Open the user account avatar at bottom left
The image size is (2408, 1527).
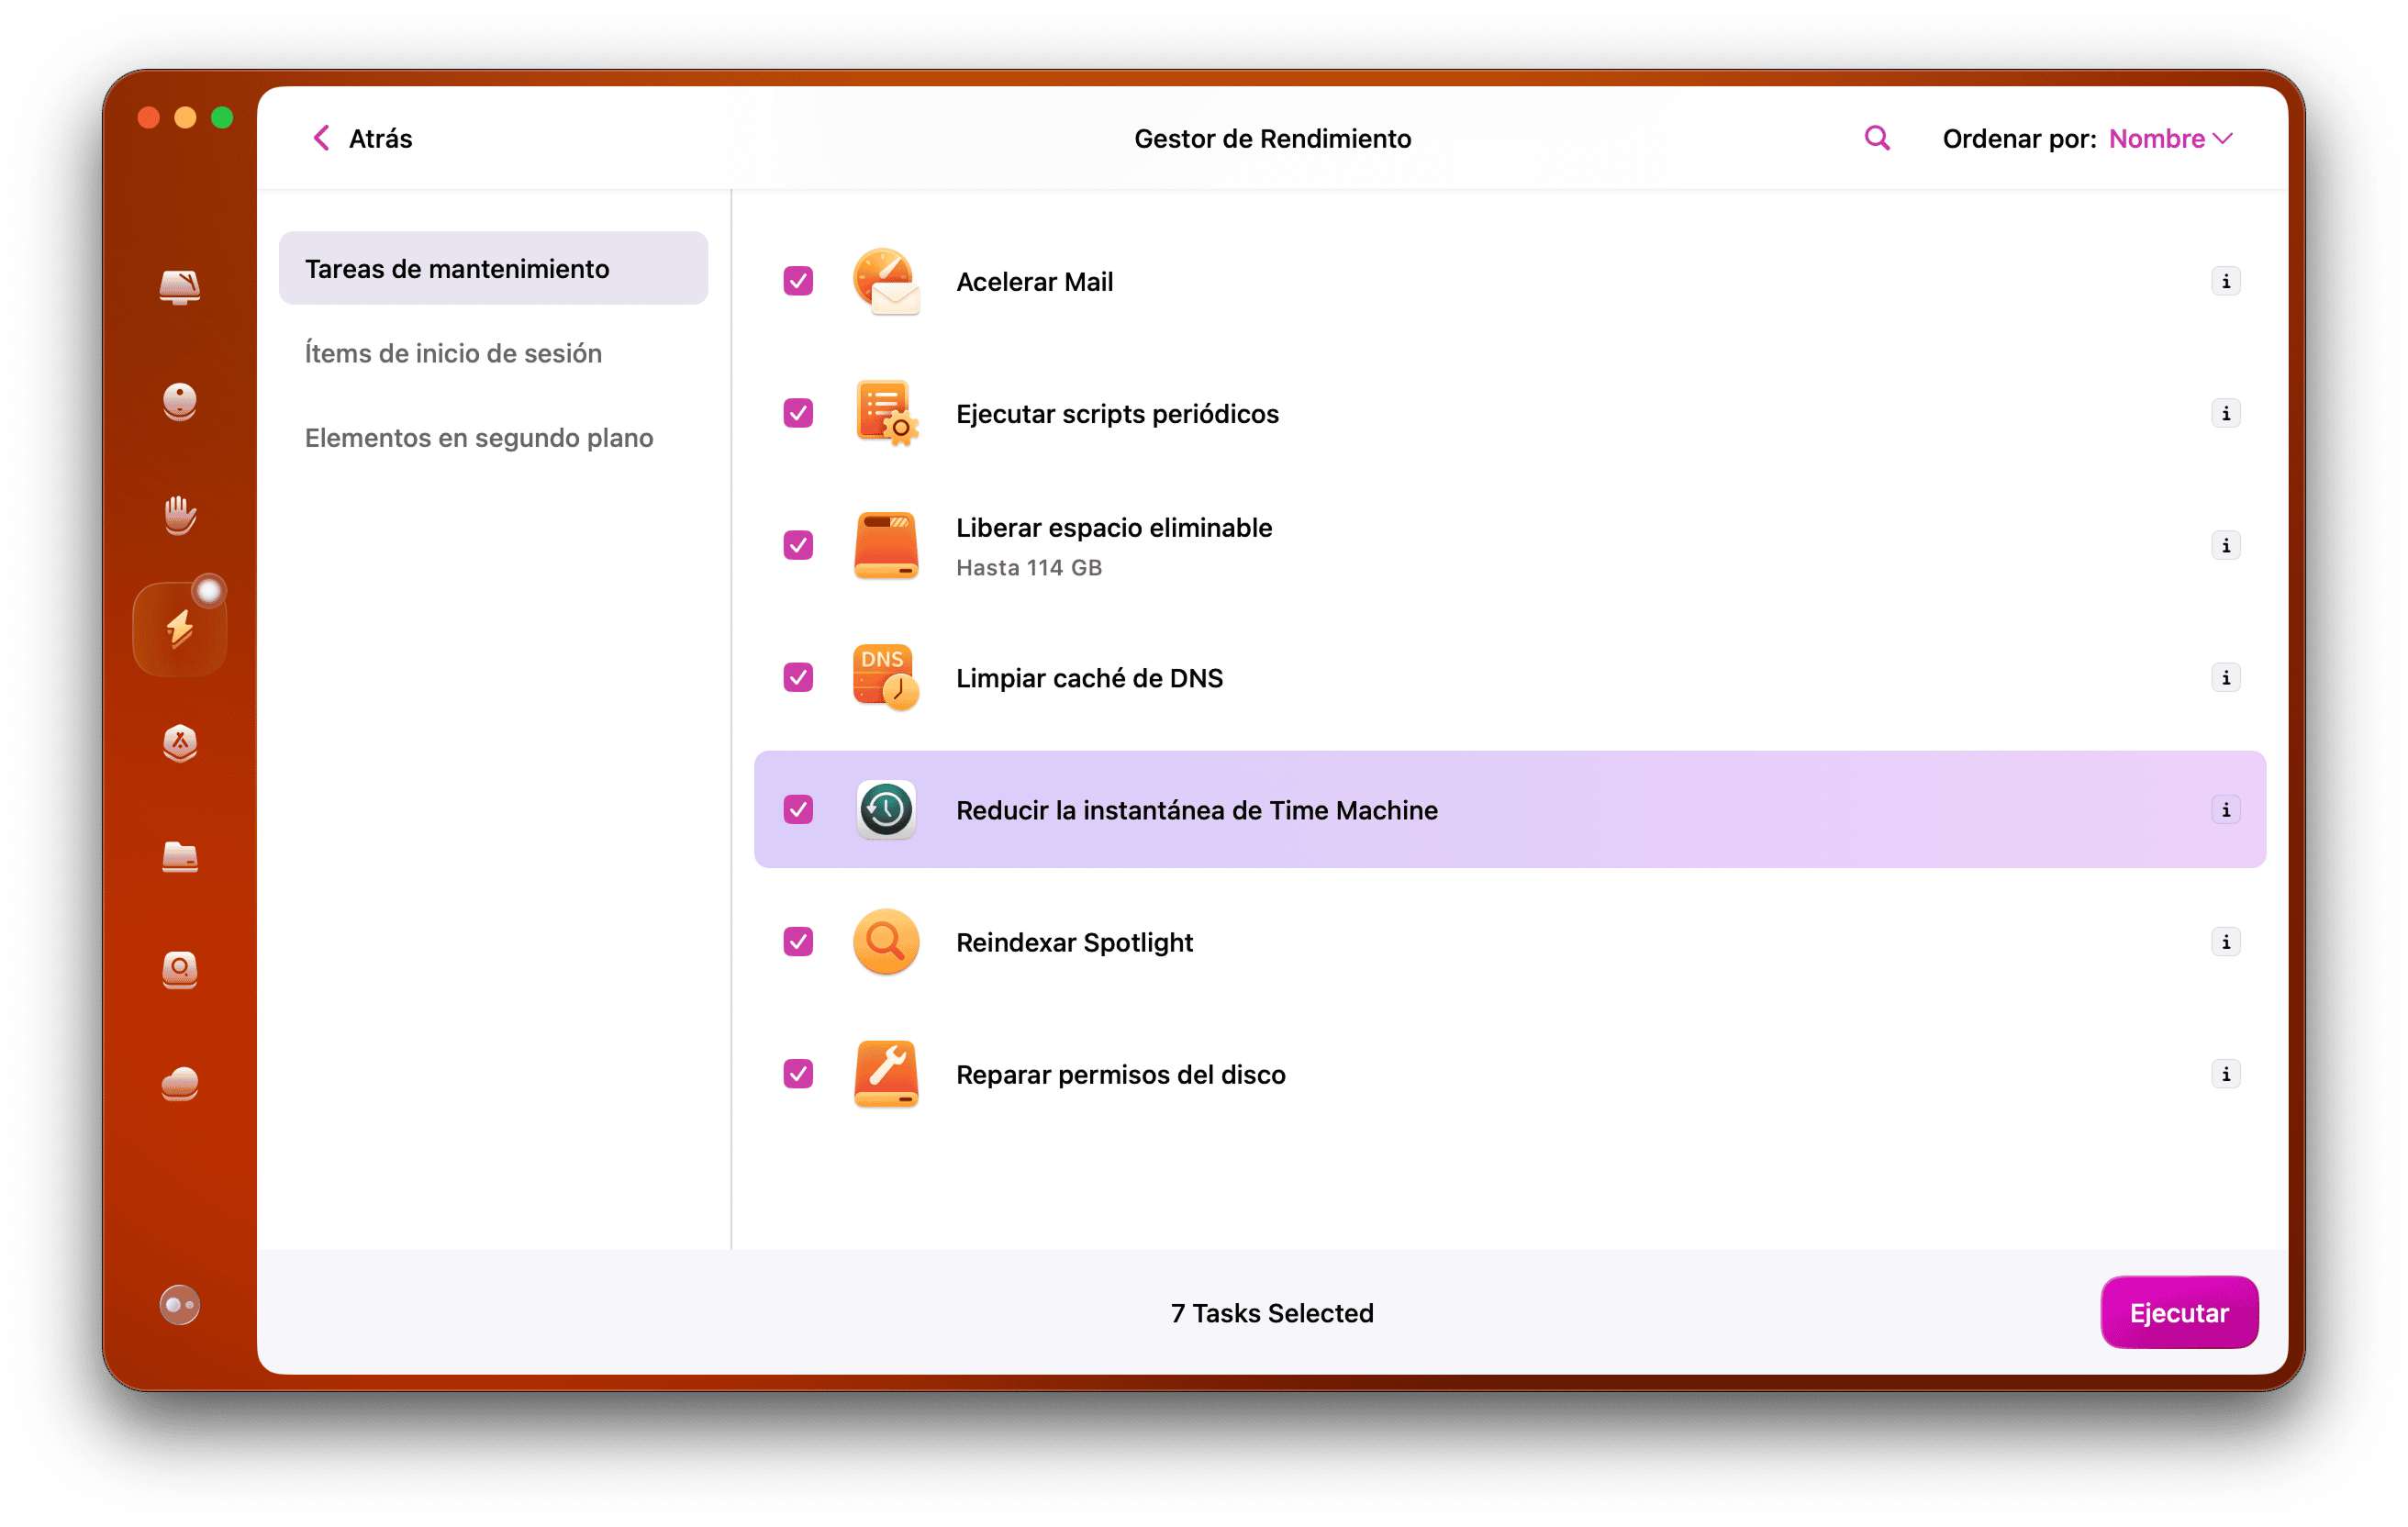coord(180,1305)
